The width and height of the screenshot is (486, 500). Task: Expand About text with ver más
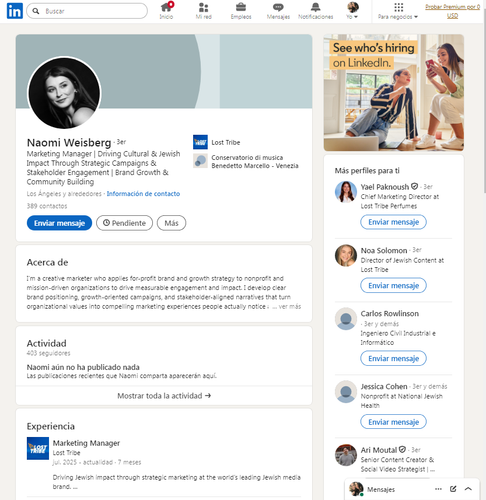pyautogui.click(x=290, y=306)
